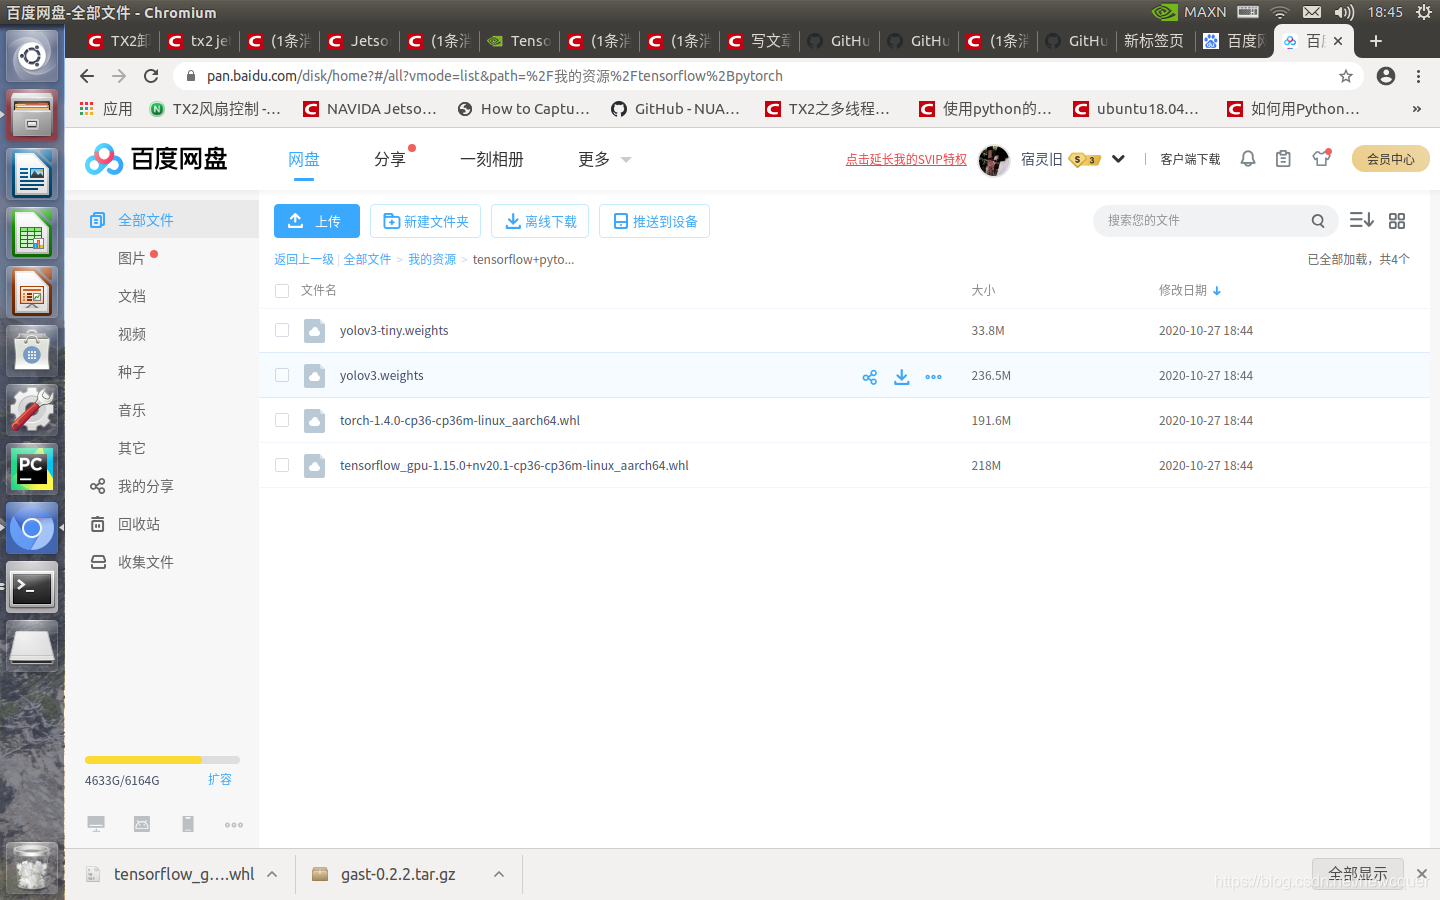Open the three-dot menu on yolov3.weights row

(x=934, y=377)
